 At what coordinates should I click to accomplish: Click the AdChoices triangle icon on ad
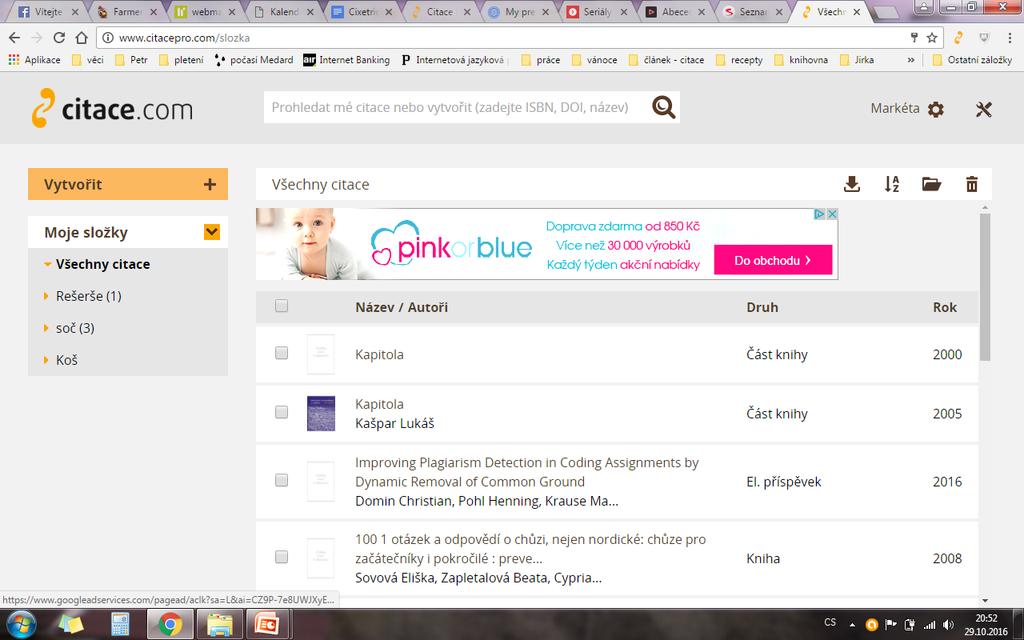pyautogui.click(x=820, y=214)
